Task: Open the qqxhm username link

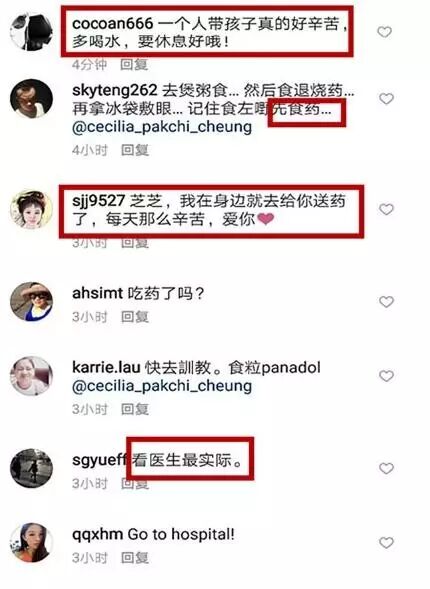Action: tap(97, 534)
